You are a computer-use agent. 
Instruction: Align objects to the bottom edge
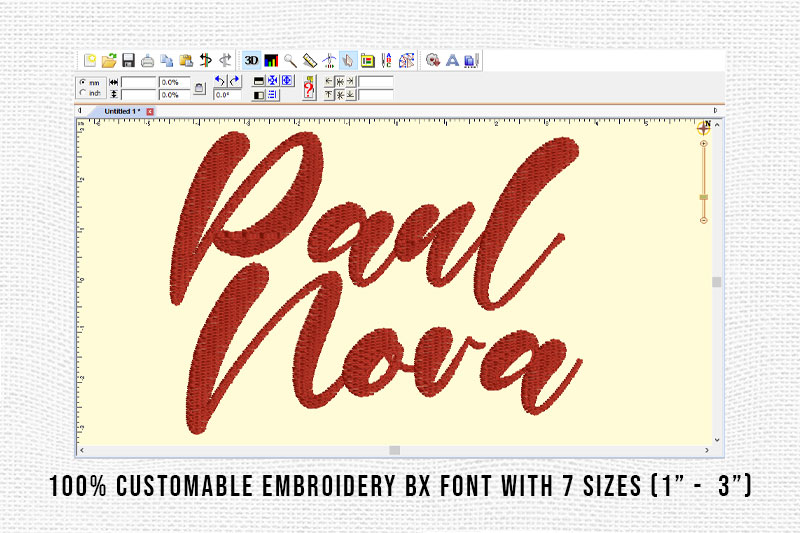(x=351, y=95)
